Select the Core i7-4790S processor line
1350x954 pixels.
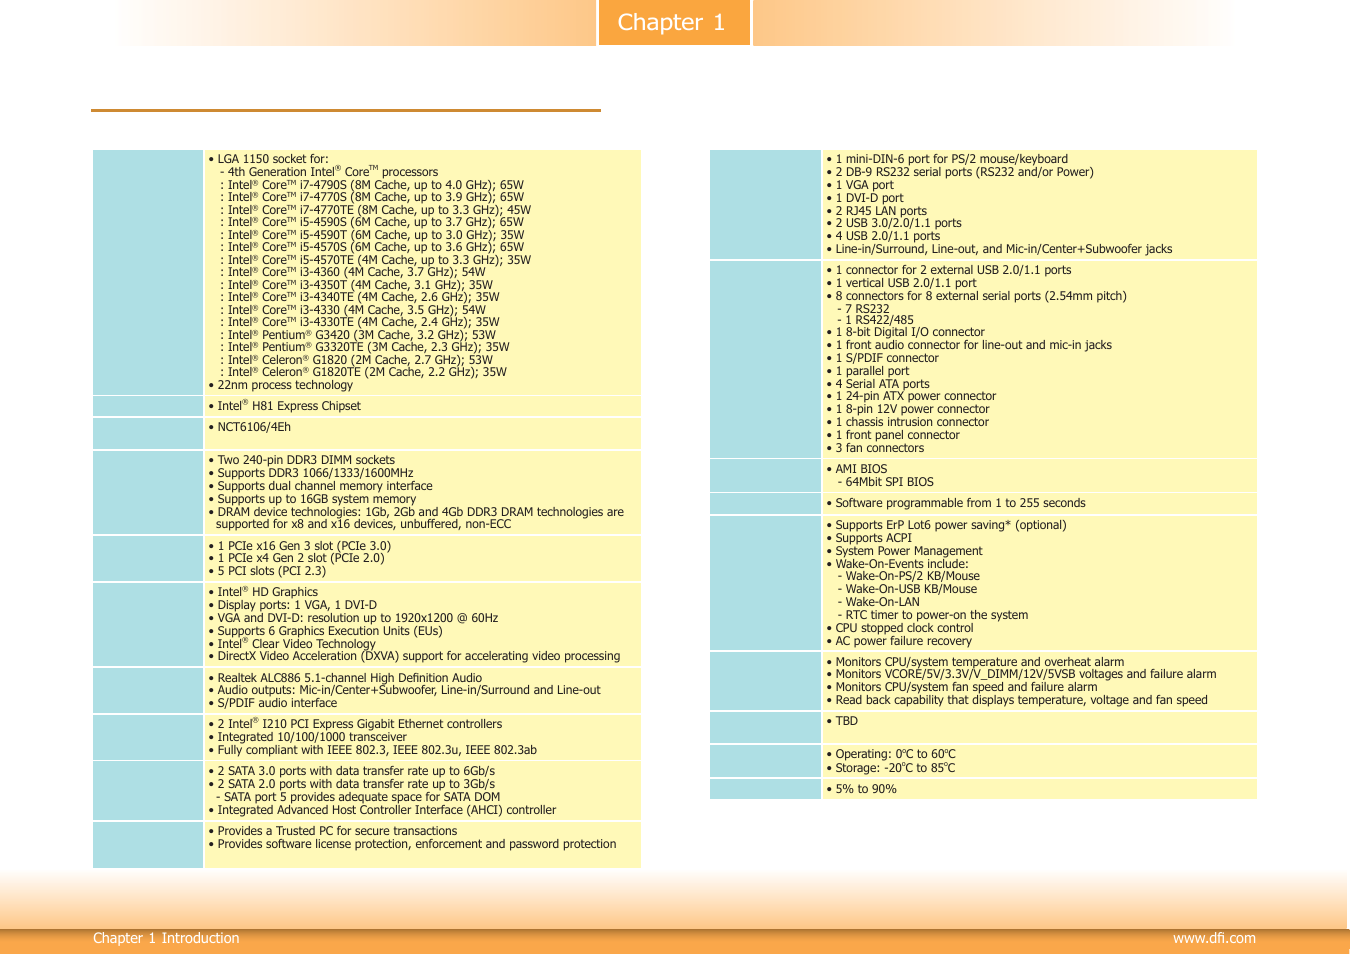click(372, 185)
